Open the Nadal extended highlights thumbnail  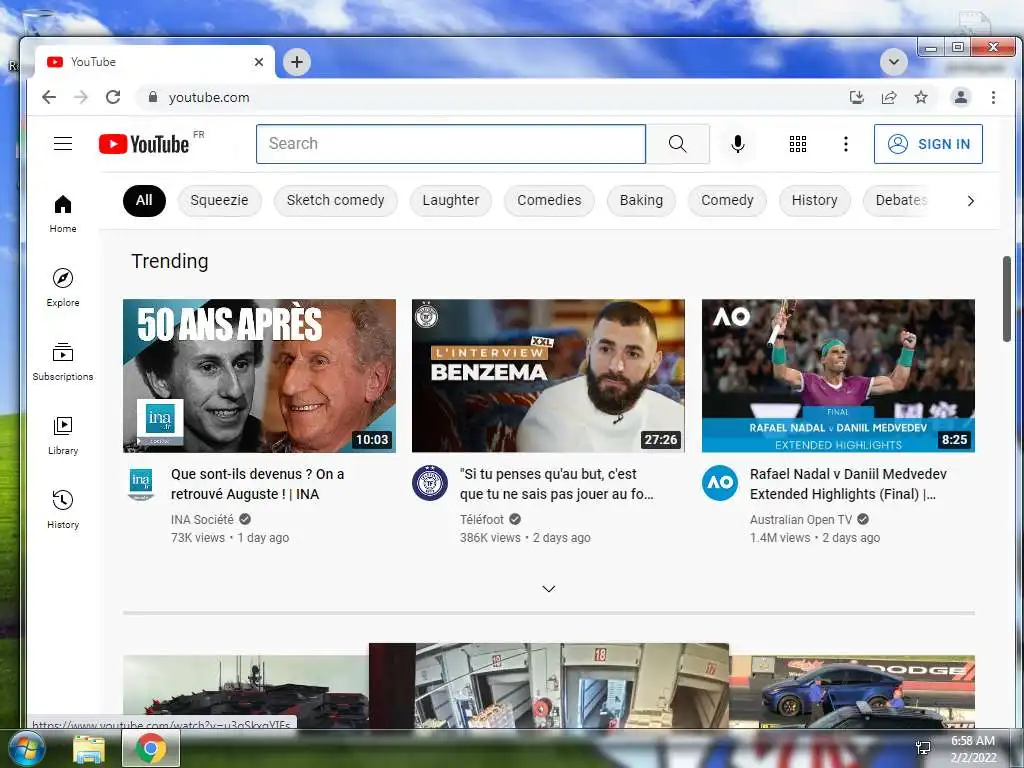pyautogui.click(x=839, y=376)
